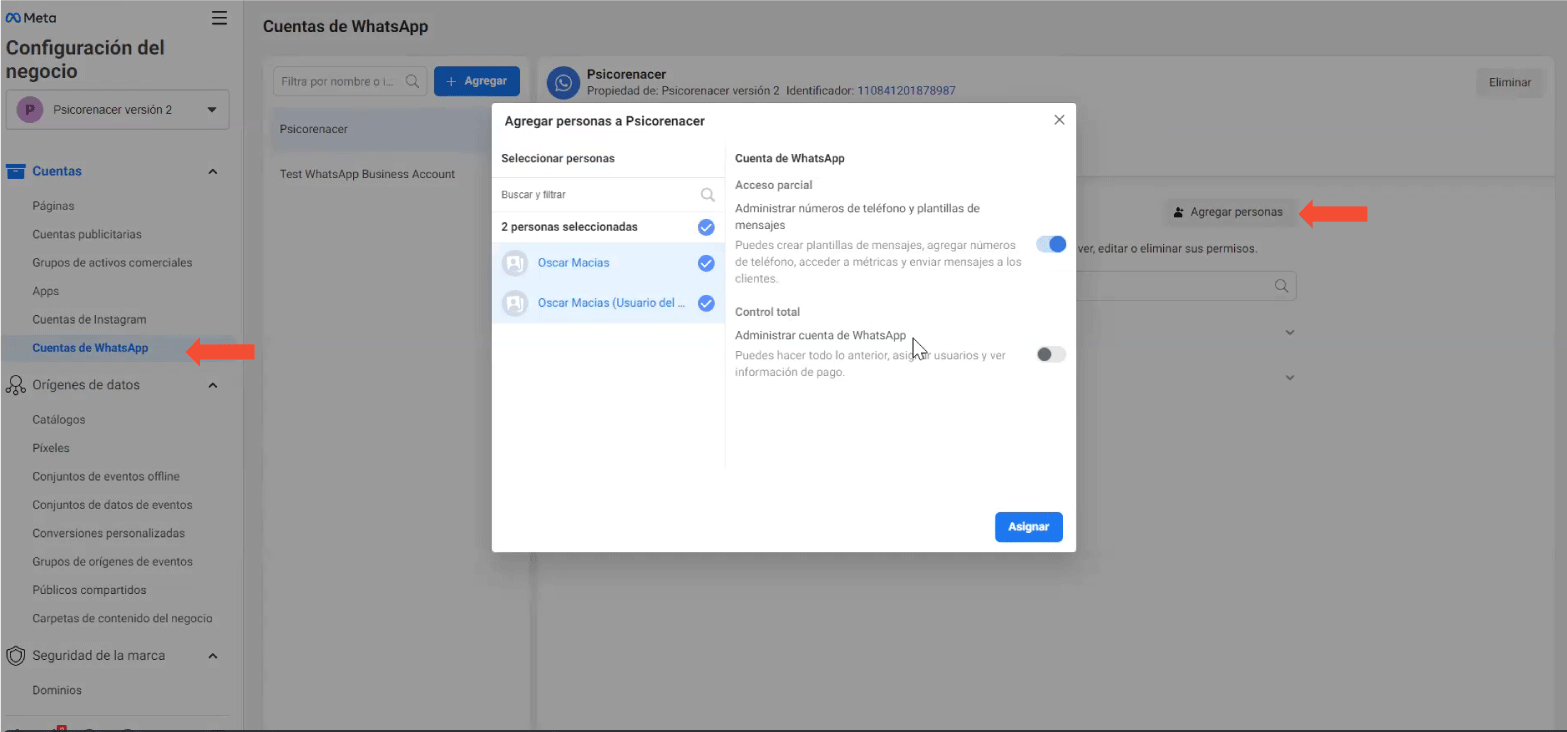Click the Asignar button
Screen dimensions: 1567x732
[1028, 527]
